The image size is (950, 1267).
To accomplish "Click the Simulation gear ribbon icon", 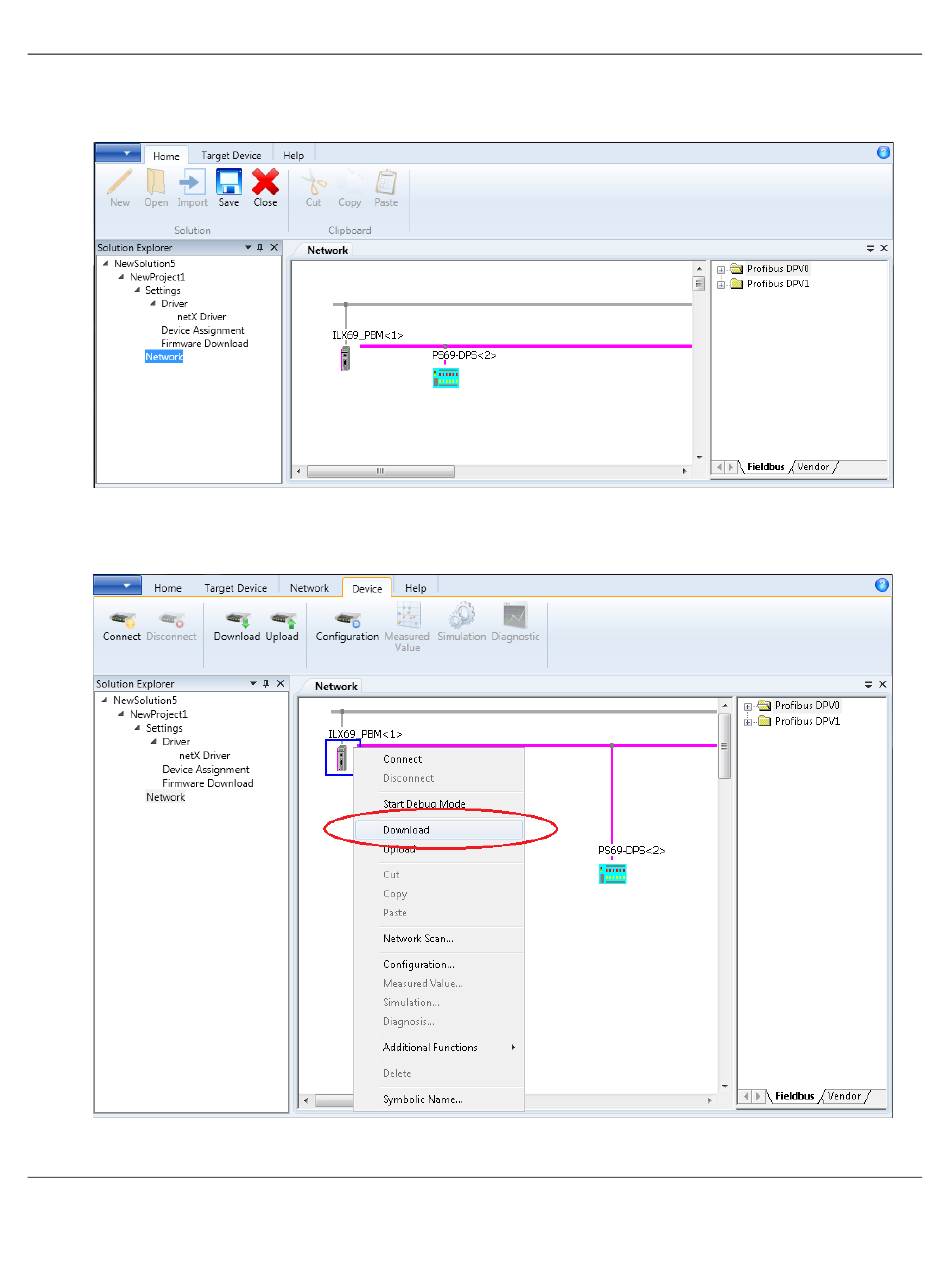I will pos(461,616).
